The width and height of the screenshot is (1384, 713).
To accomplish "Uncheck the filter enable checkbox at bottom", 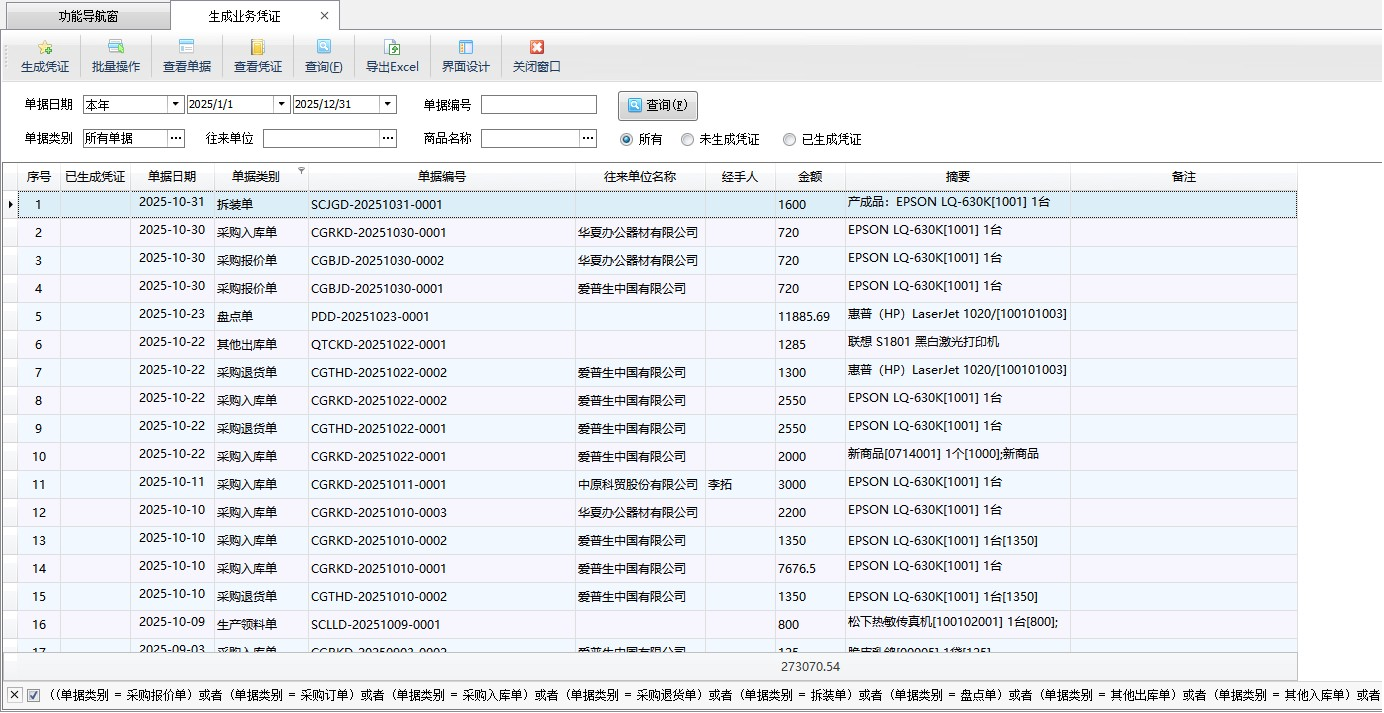I will click(34, 696).
